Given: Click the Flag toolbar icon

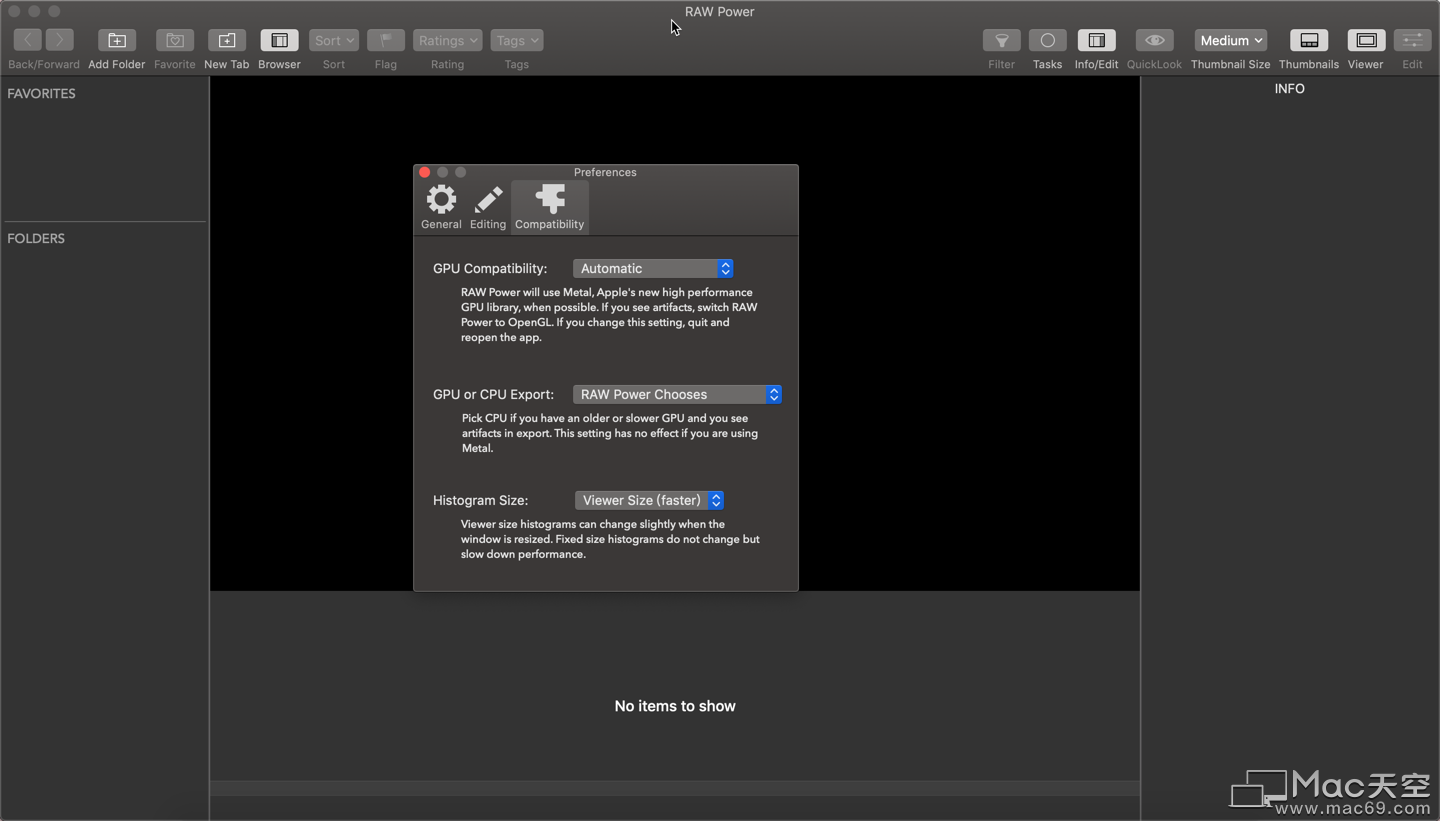Looking at the screenshot, I should point(386,40).
